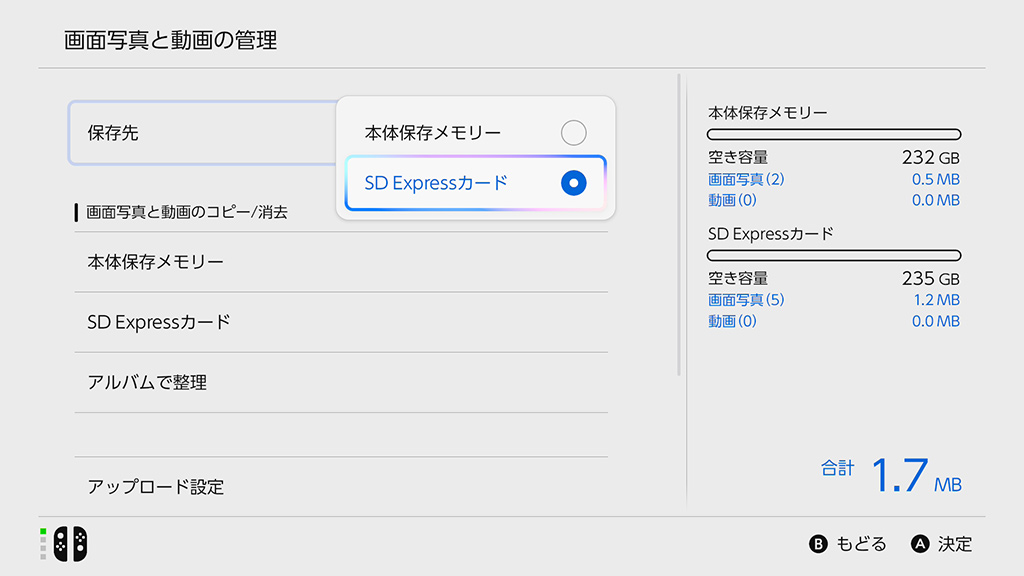Choose 本体保存メモリー option in dropdown
The width and height of the screenshot is (1024, 576).
(x=433, y=133)
